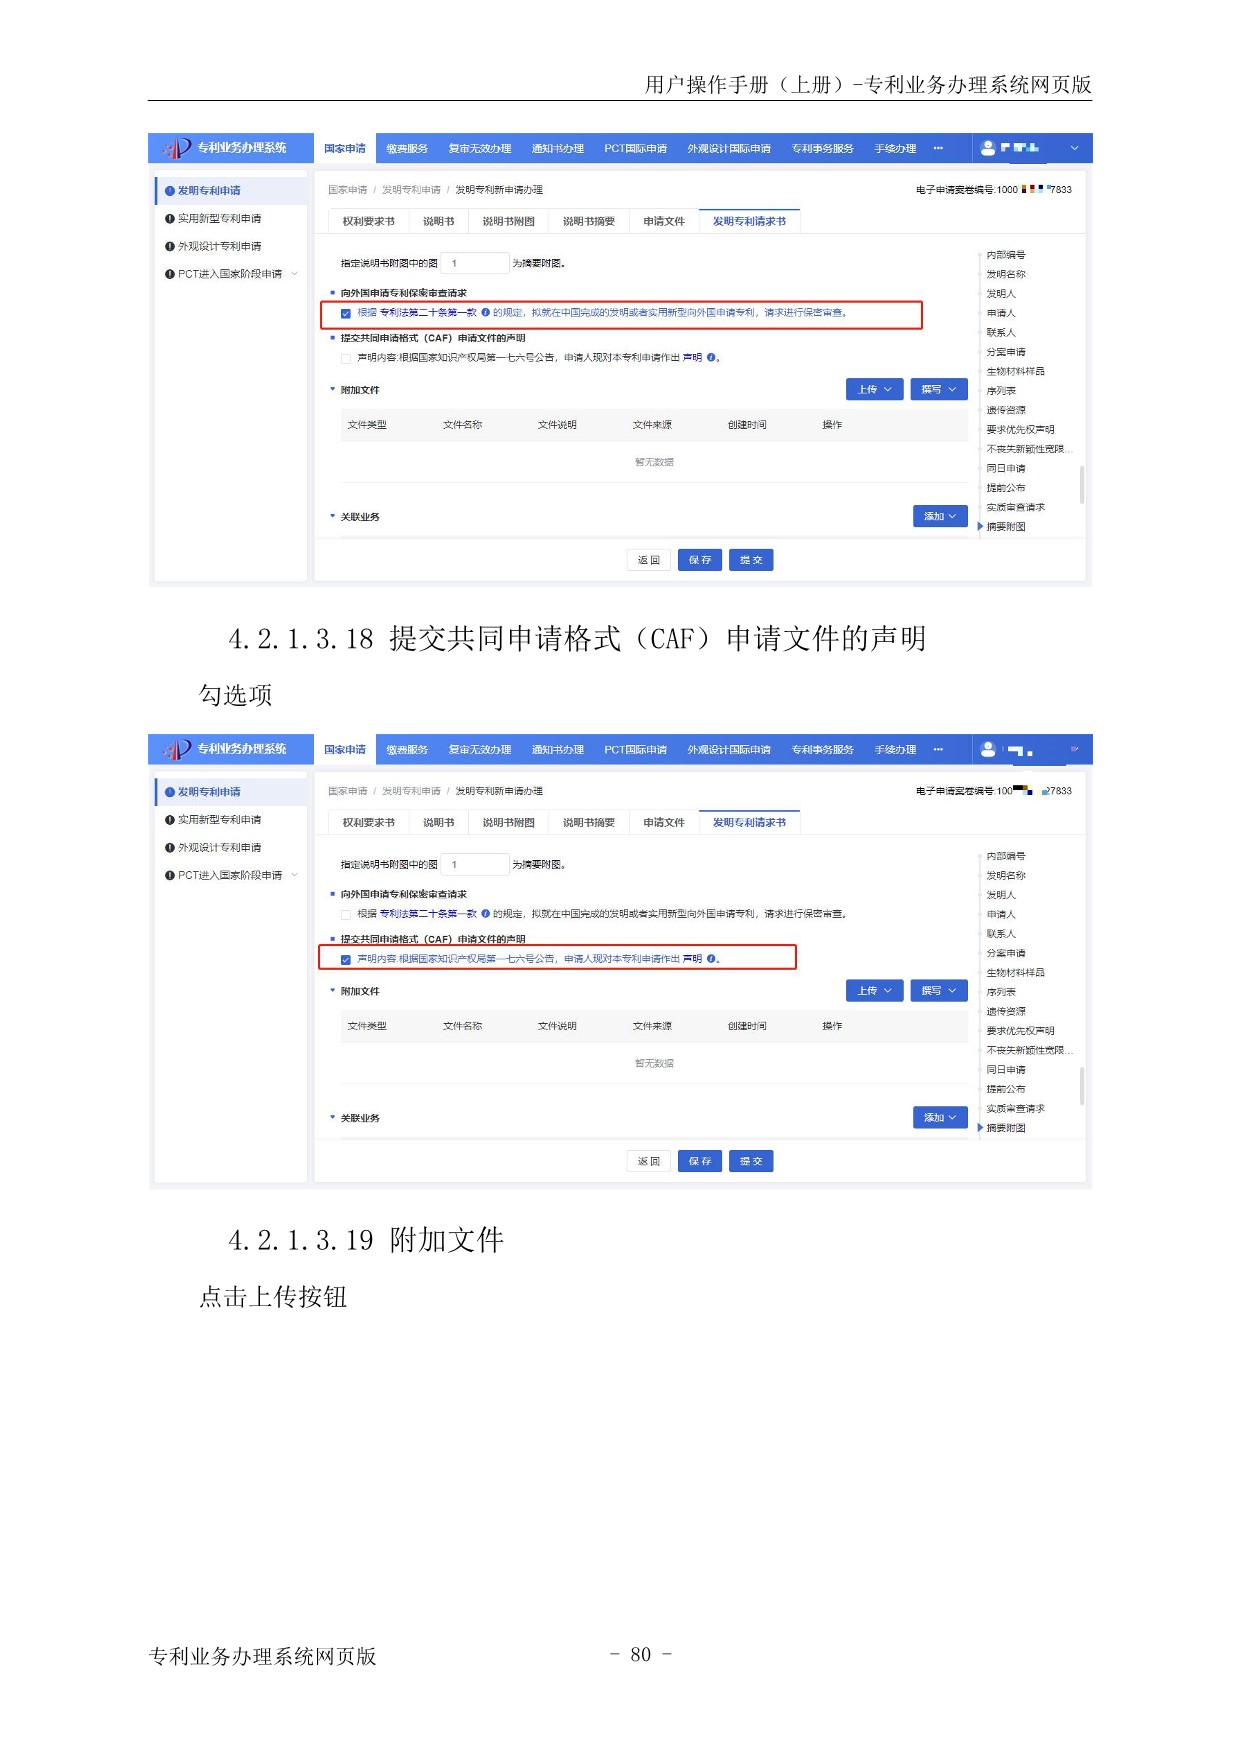Click the 外观设计专利申请 sidebar icon in lower screenshot

point(170,848)
